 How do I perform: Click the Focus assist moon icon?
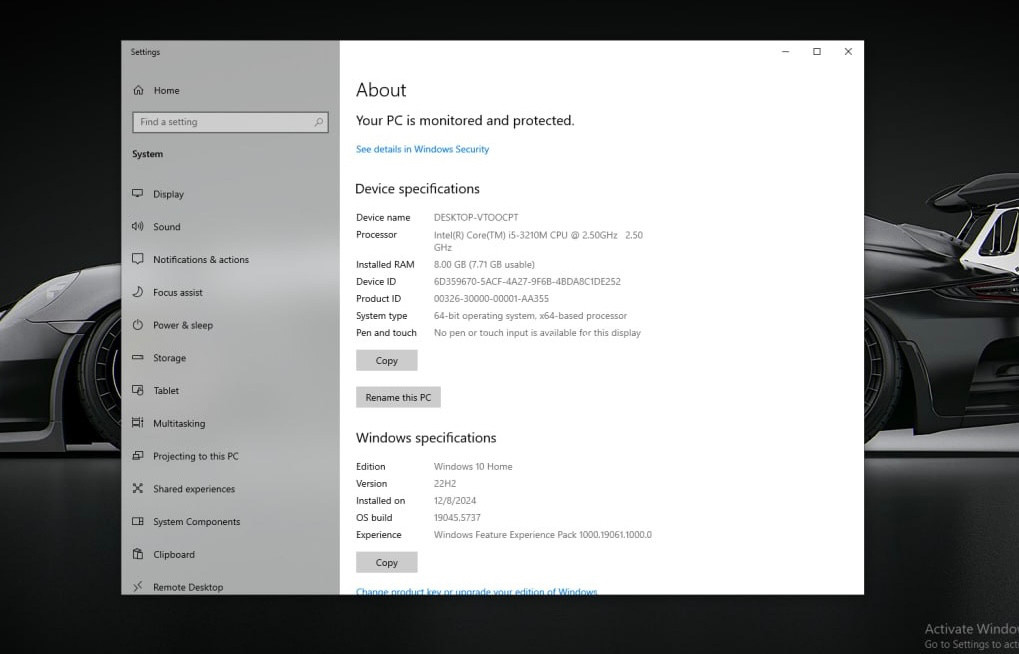tap(138, 292)
